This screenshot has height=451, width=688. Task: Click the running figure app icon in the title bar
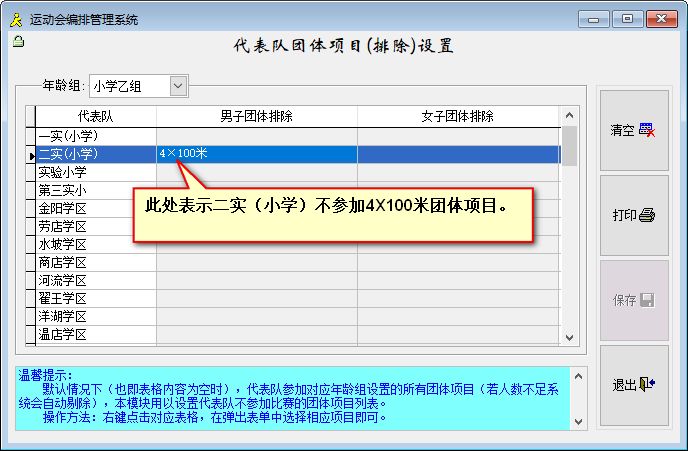click(16, 20)
